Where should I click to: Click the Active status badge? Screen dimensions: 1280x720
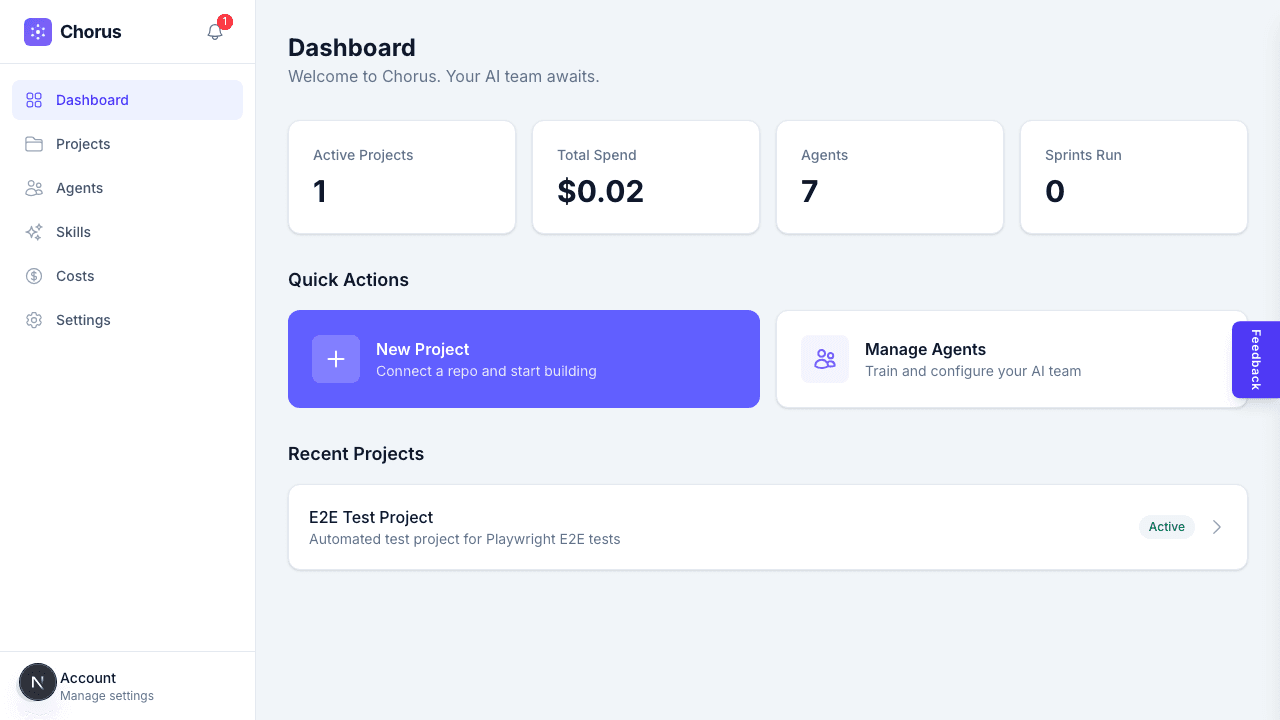pyautogui.click(x=1166, y=527)
